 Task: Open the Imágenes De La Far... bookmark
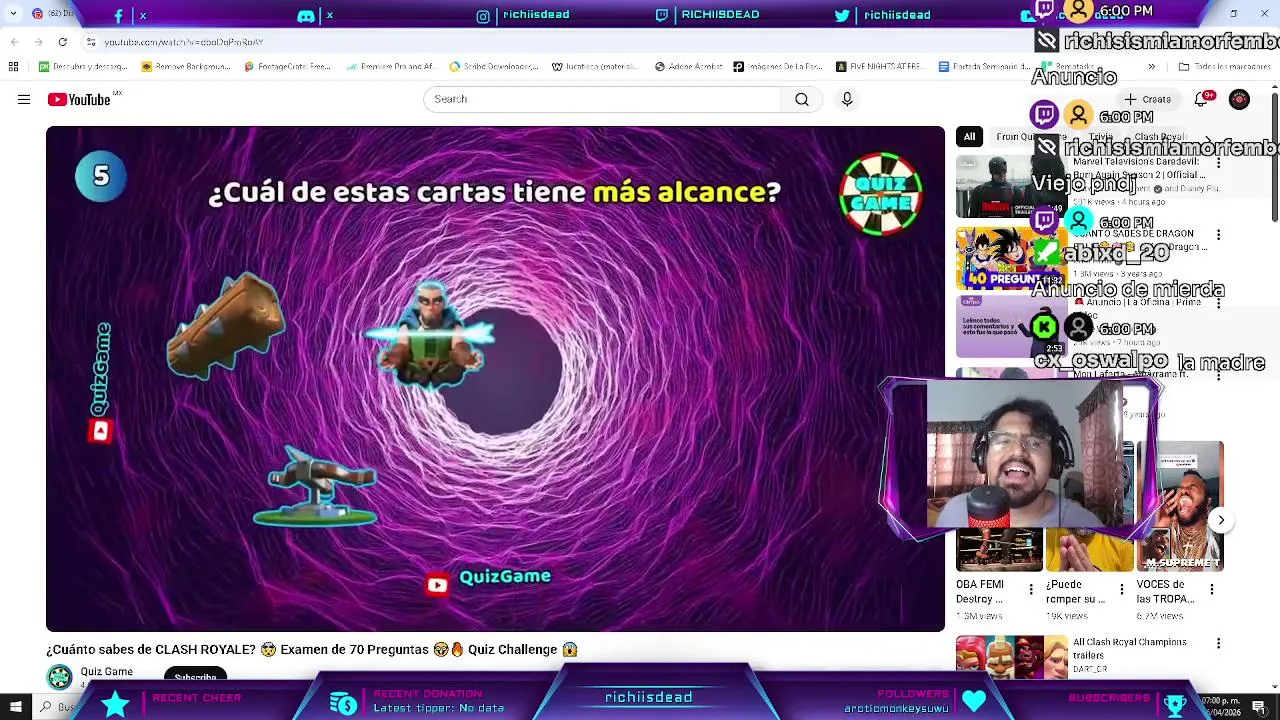(x=778, y=67)
